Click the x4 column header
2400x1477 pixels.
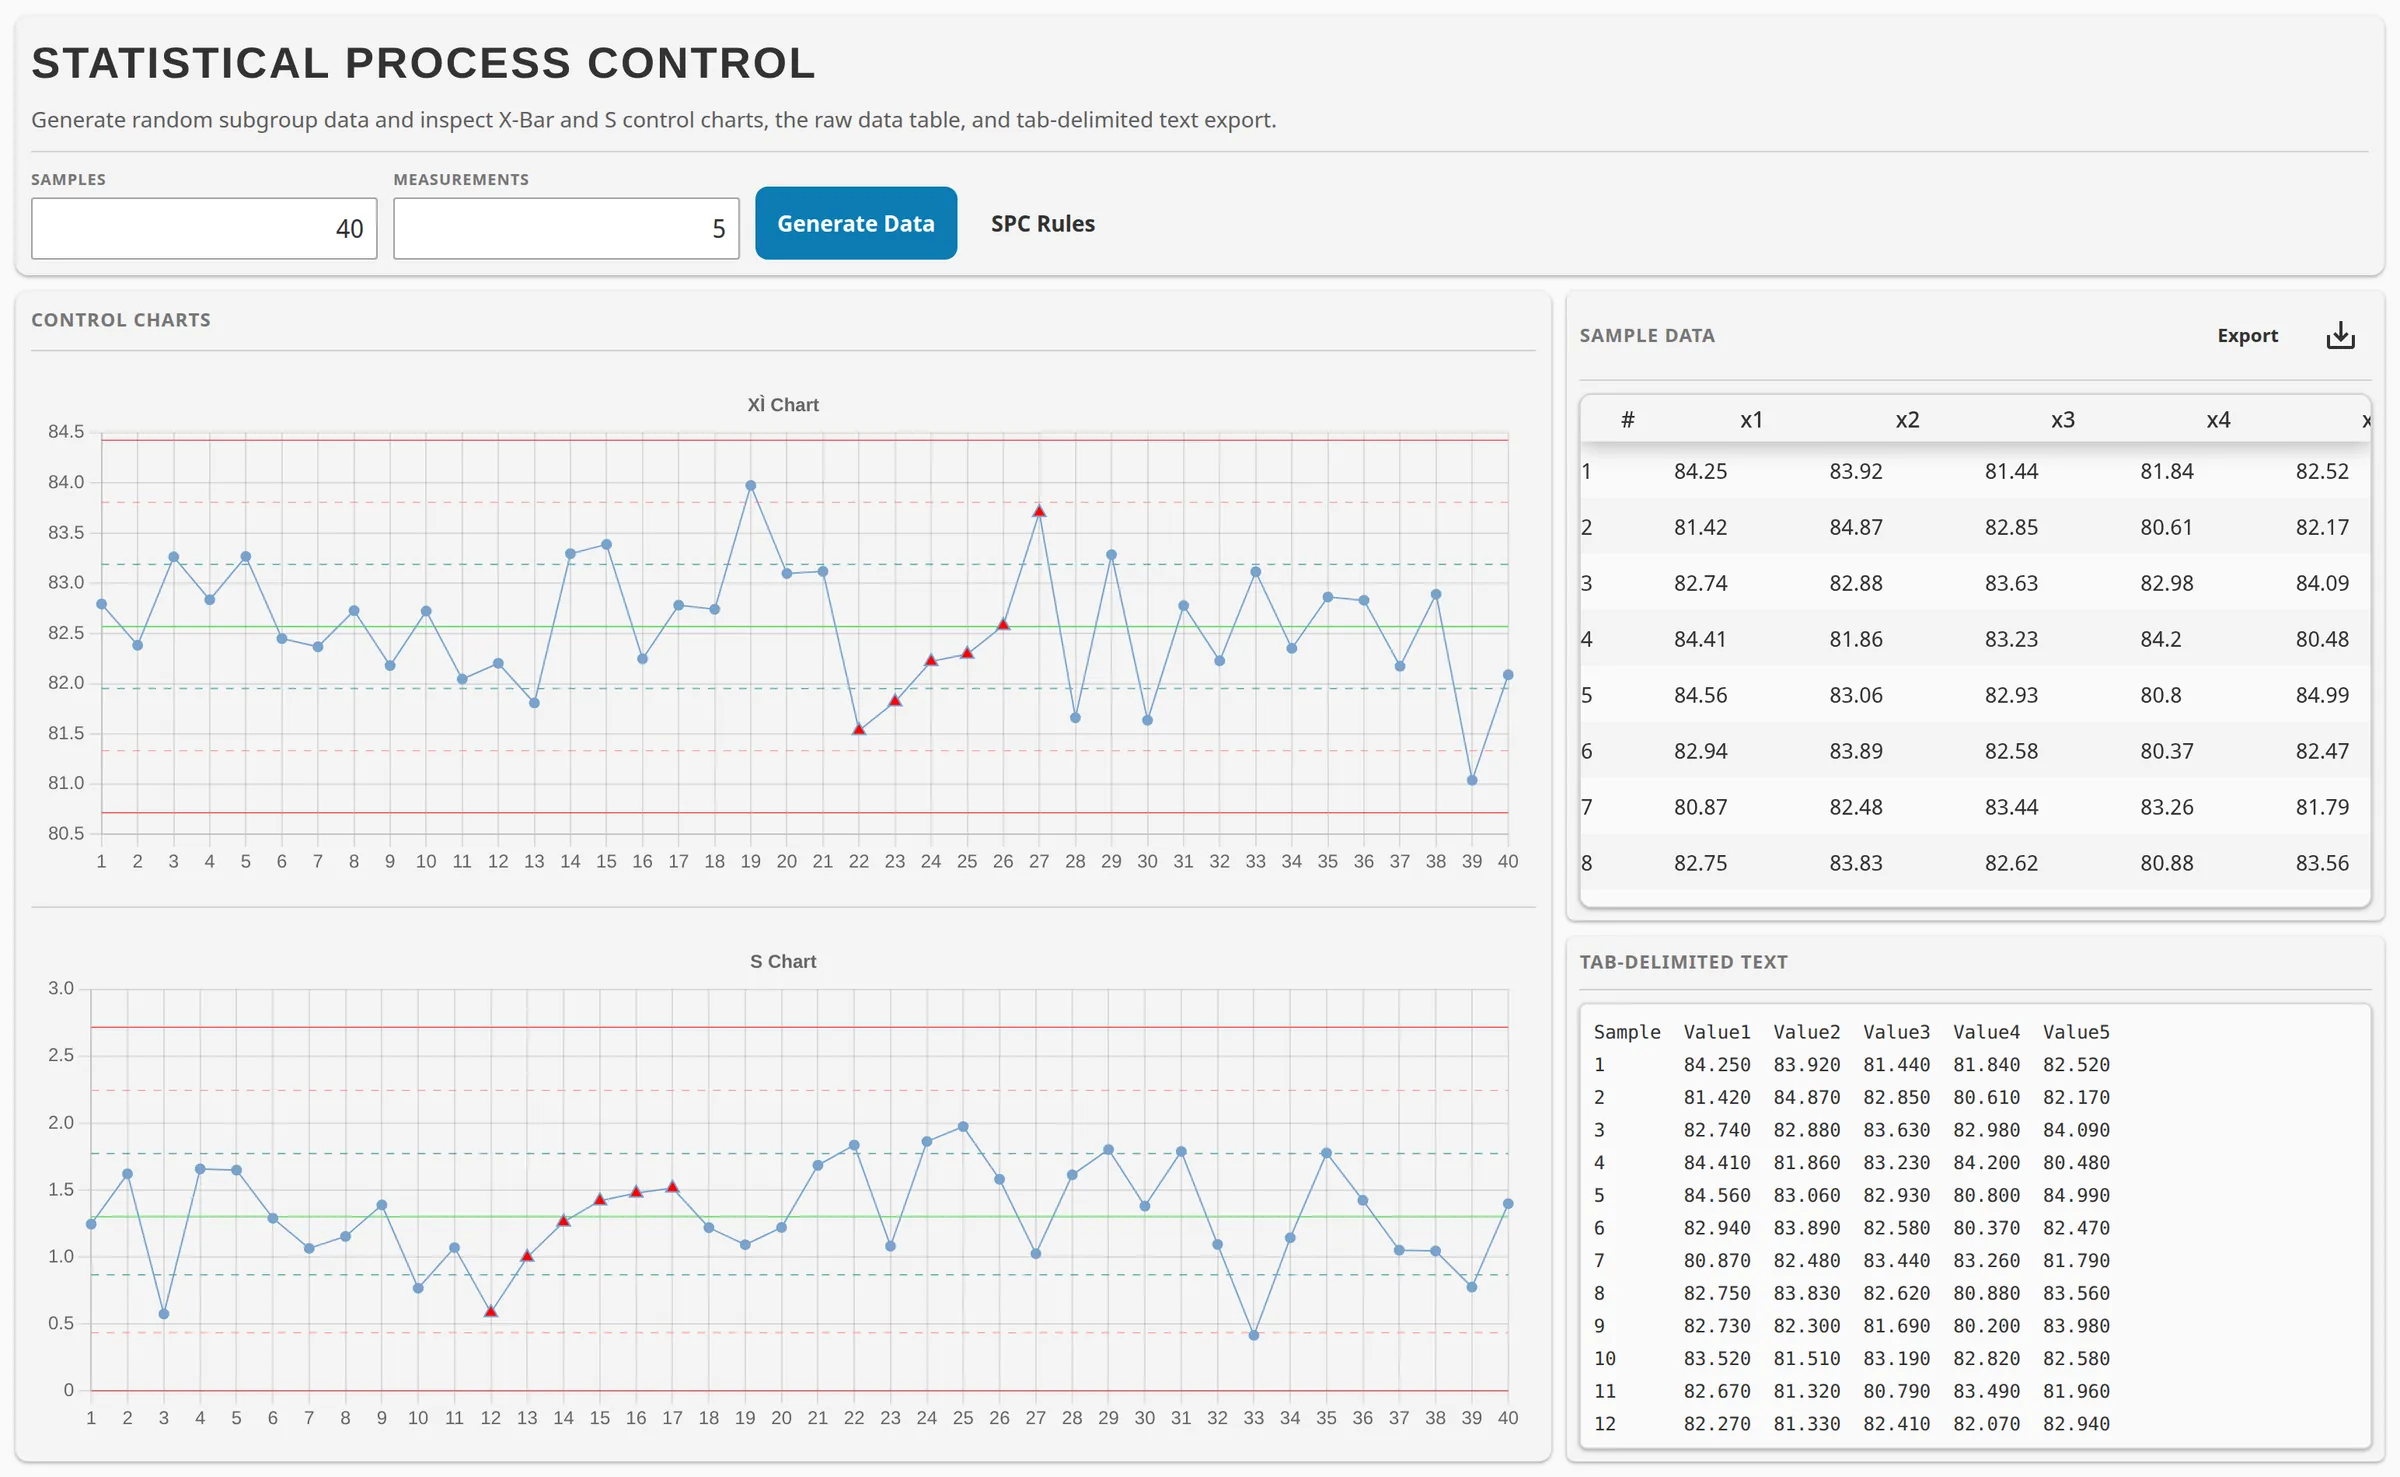click(2218, 420)
